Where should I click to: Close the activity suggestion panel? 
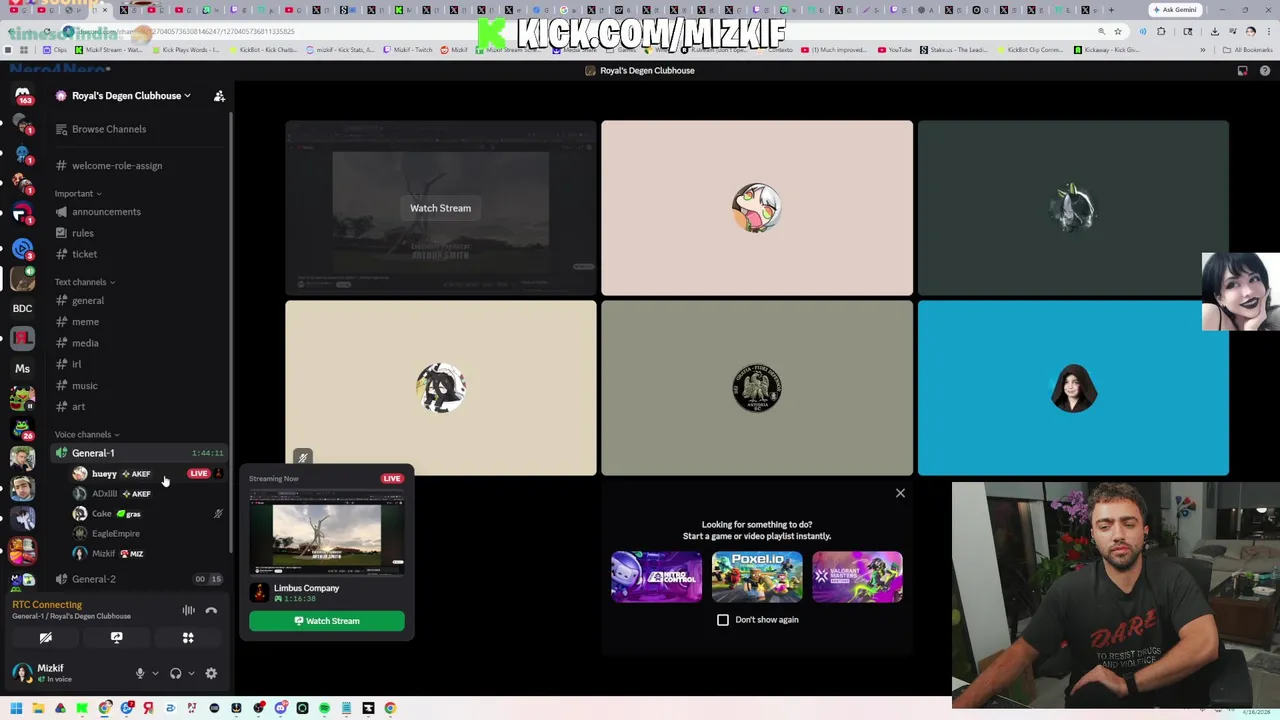tap(900, 493)
